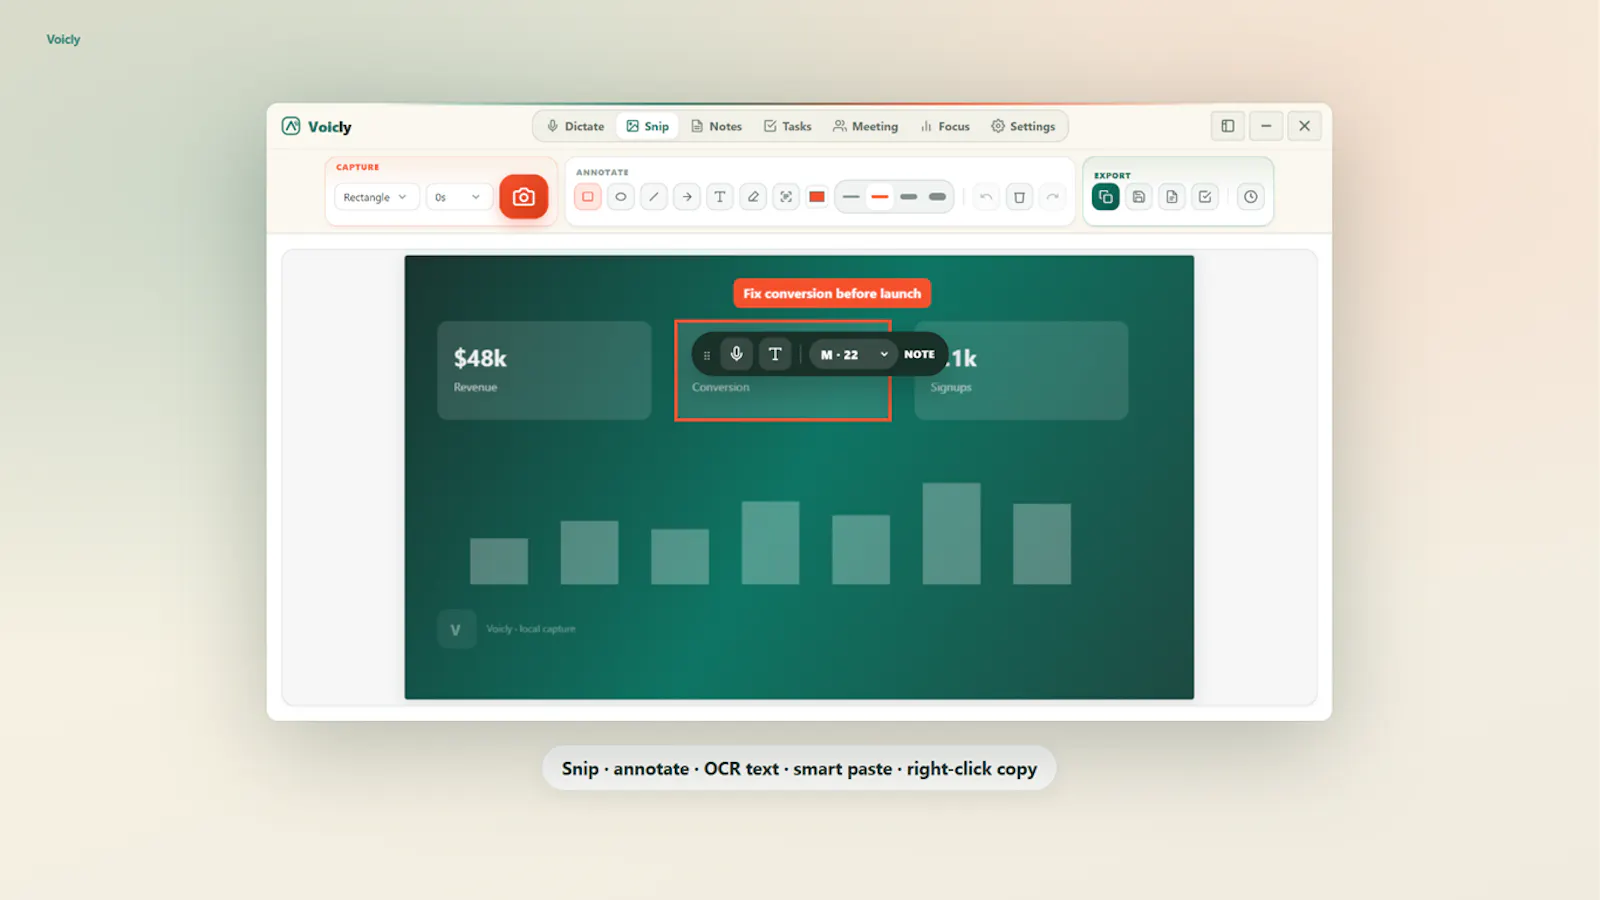The height and width of the screenshot is (900, 1600).
Task: Select the arrow annotation tool
Action: point(687,197)
